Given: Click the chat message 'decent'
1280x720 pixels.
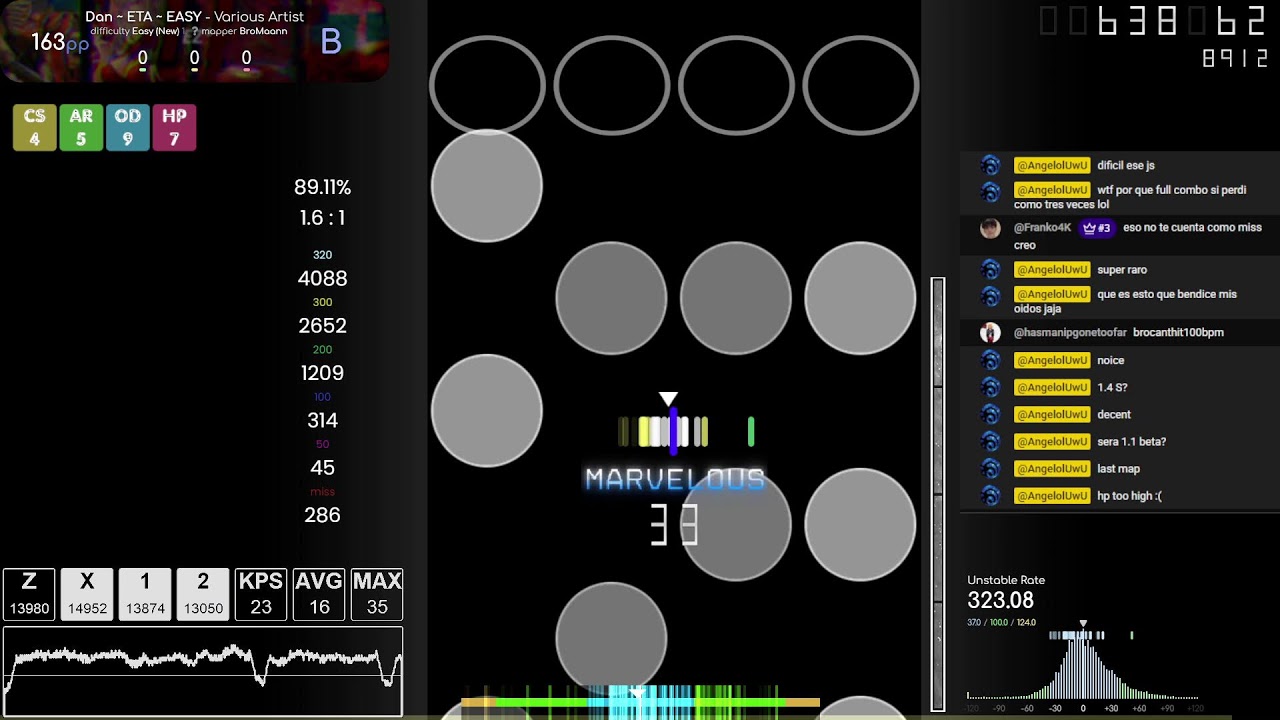Looking at the screenshot, I should [1114, 415].
